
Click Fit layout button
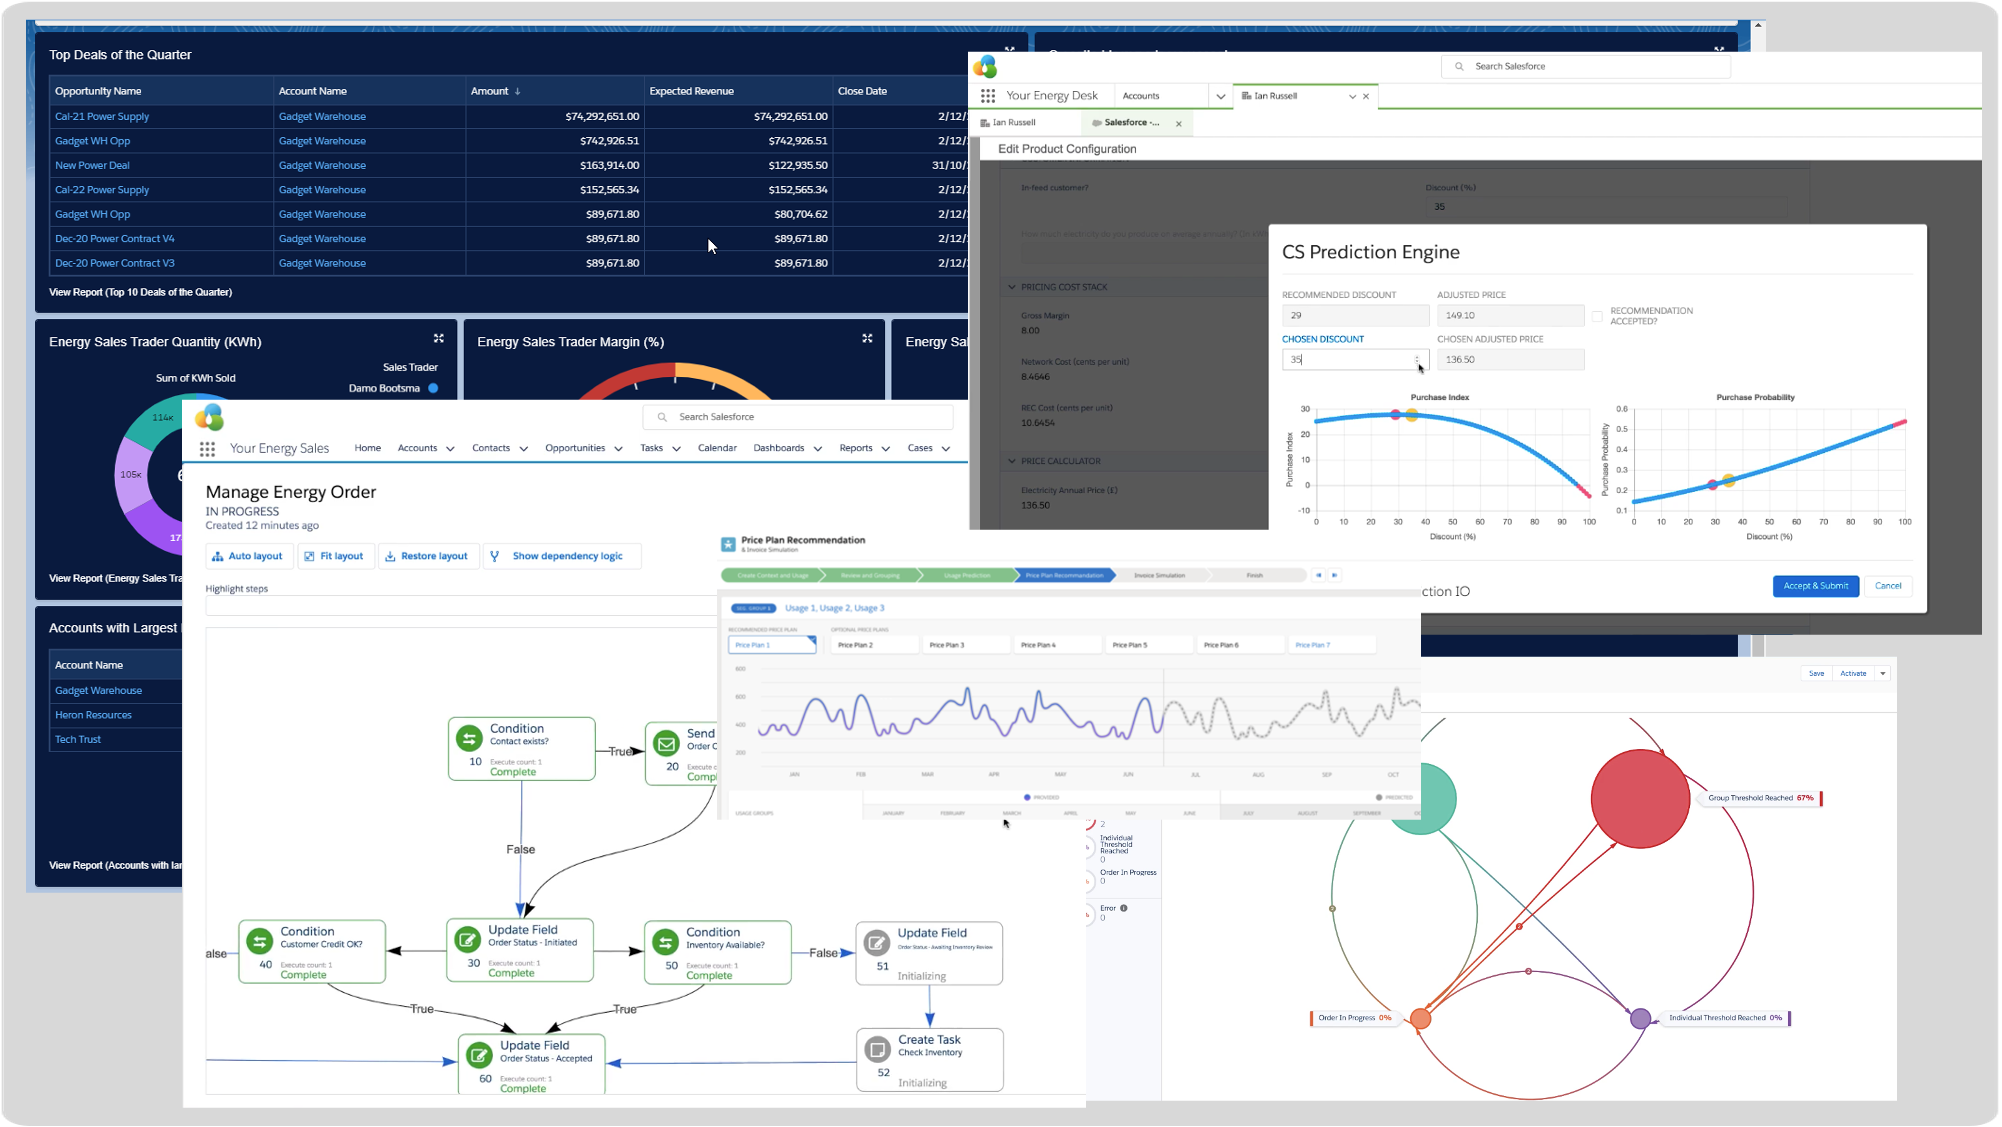pyautogui.click(x=334, y=556)
